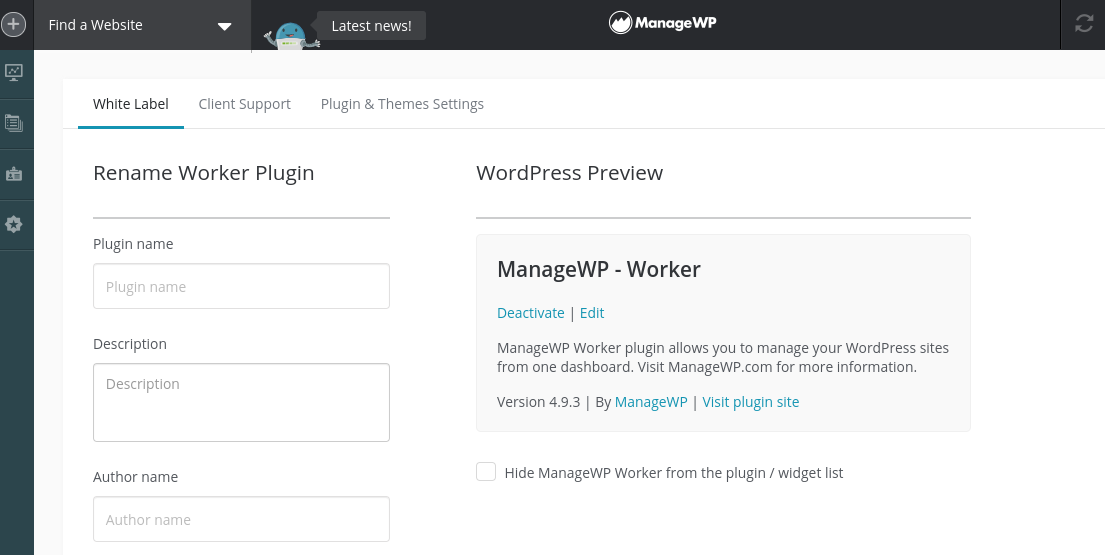Click the robot mascot icon
The height and width of the screenshot is (555, 1105).
coord(291,36)
